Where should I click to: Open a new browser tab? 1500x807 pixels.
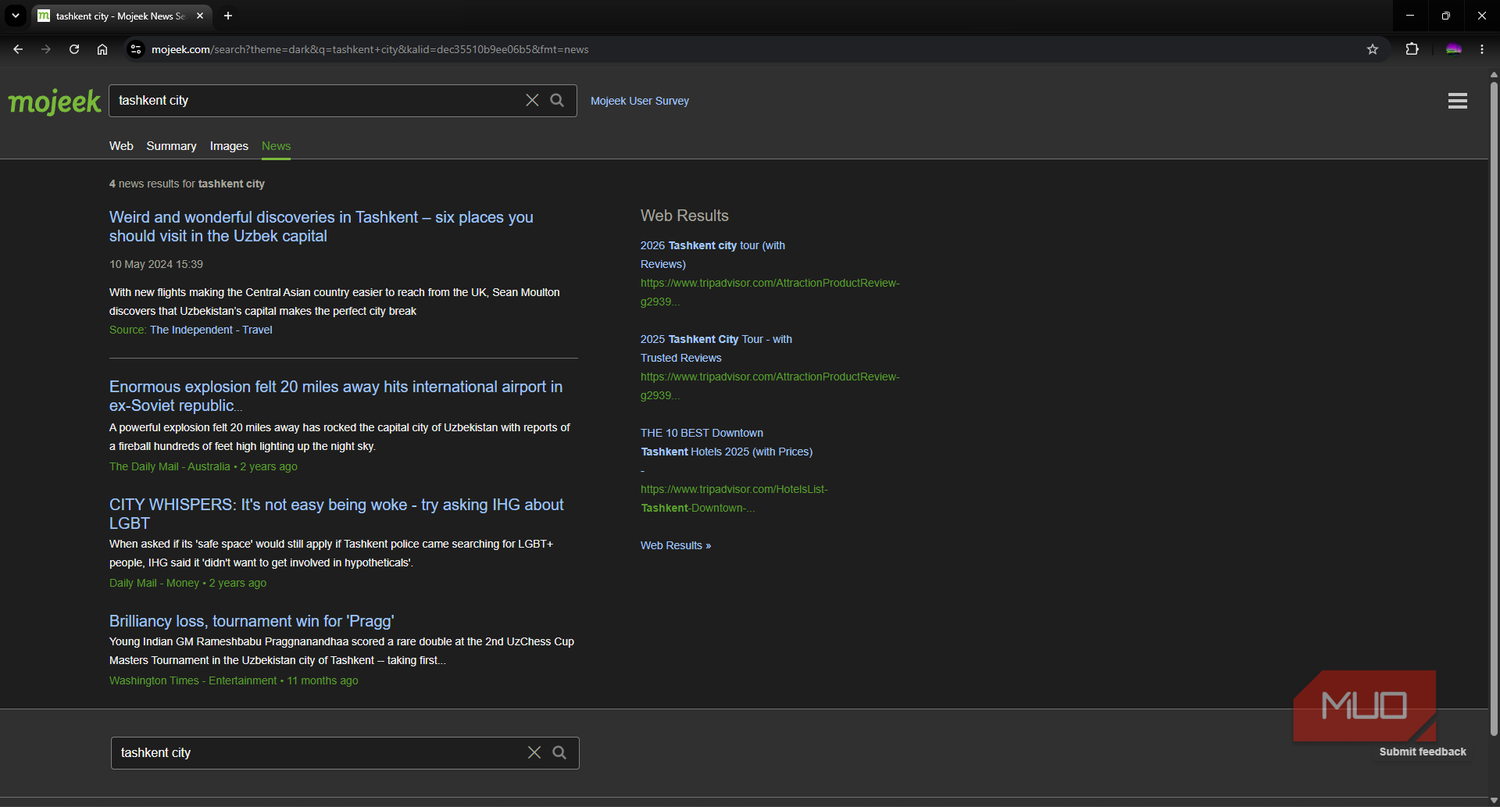point(228,16)
